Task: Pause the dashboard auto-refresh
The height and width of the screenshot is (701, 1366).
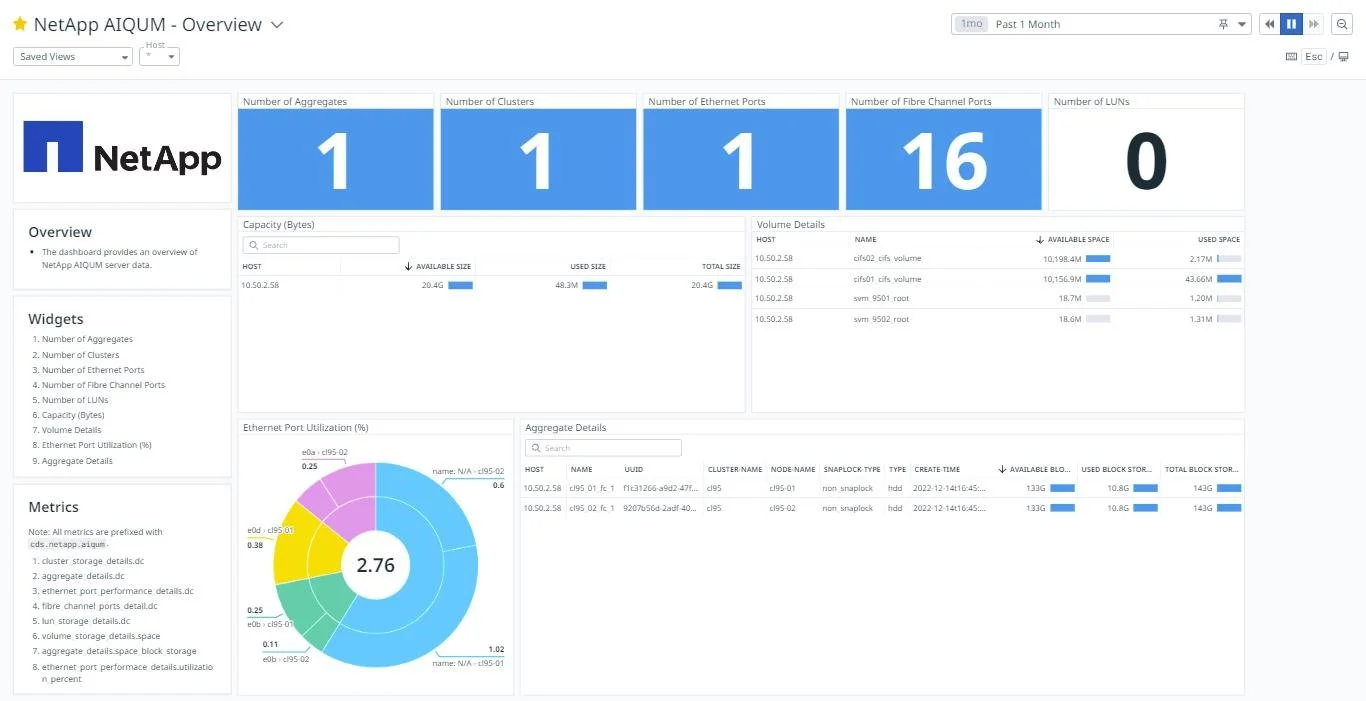Action: [1290, 23]
